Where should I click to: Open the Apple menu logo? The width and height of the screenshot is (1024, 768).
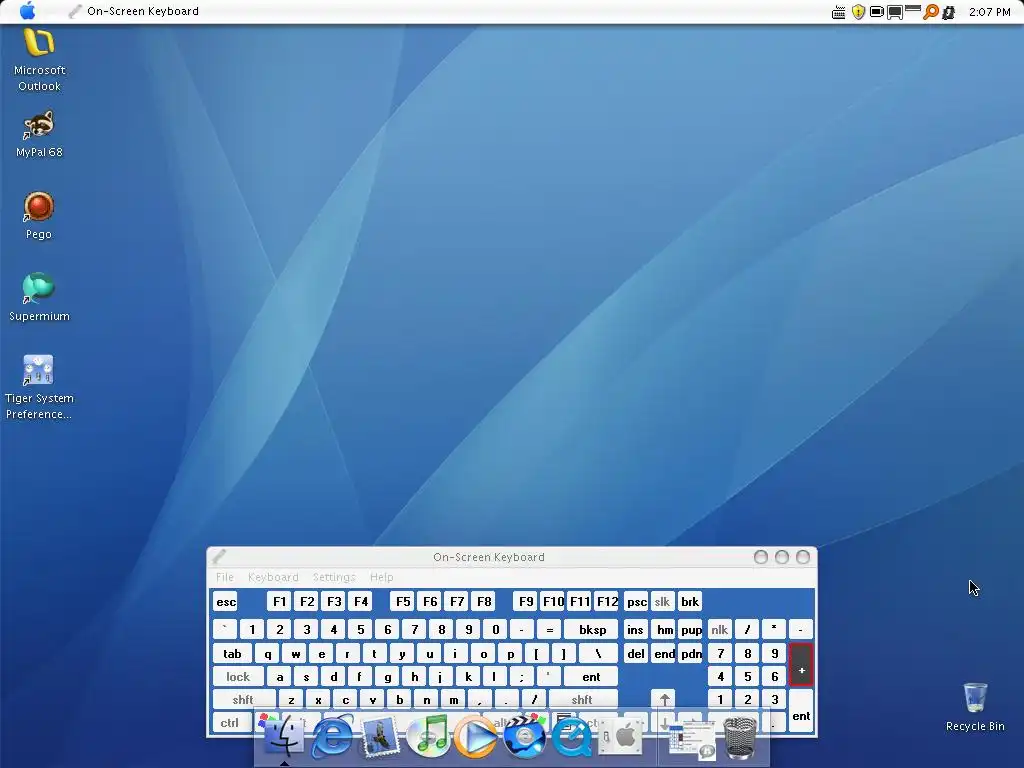27,11
